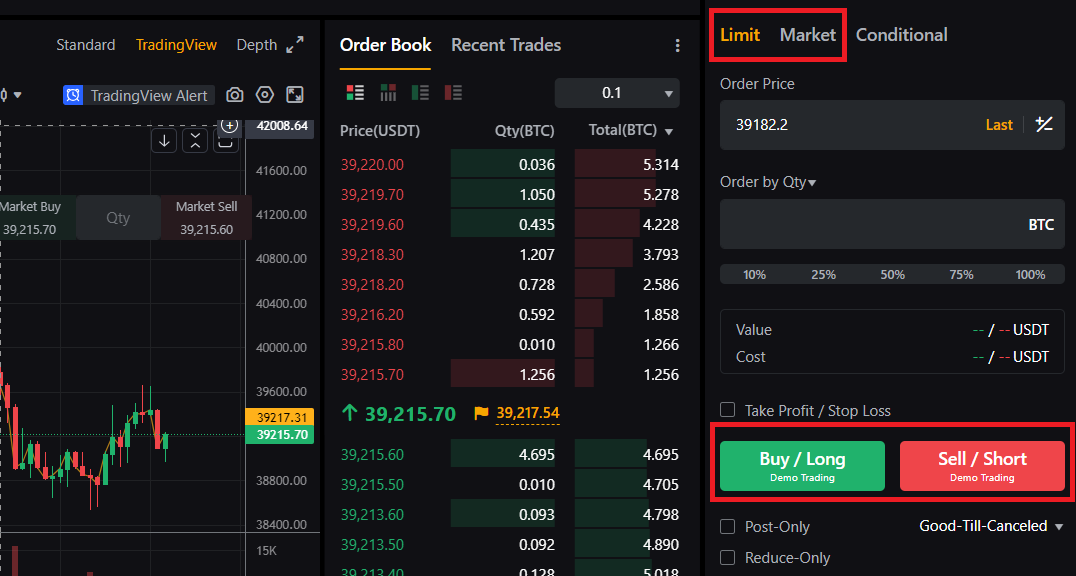Show only buy orders in order book
This screenshot has width=1076, height=576.
421,93
